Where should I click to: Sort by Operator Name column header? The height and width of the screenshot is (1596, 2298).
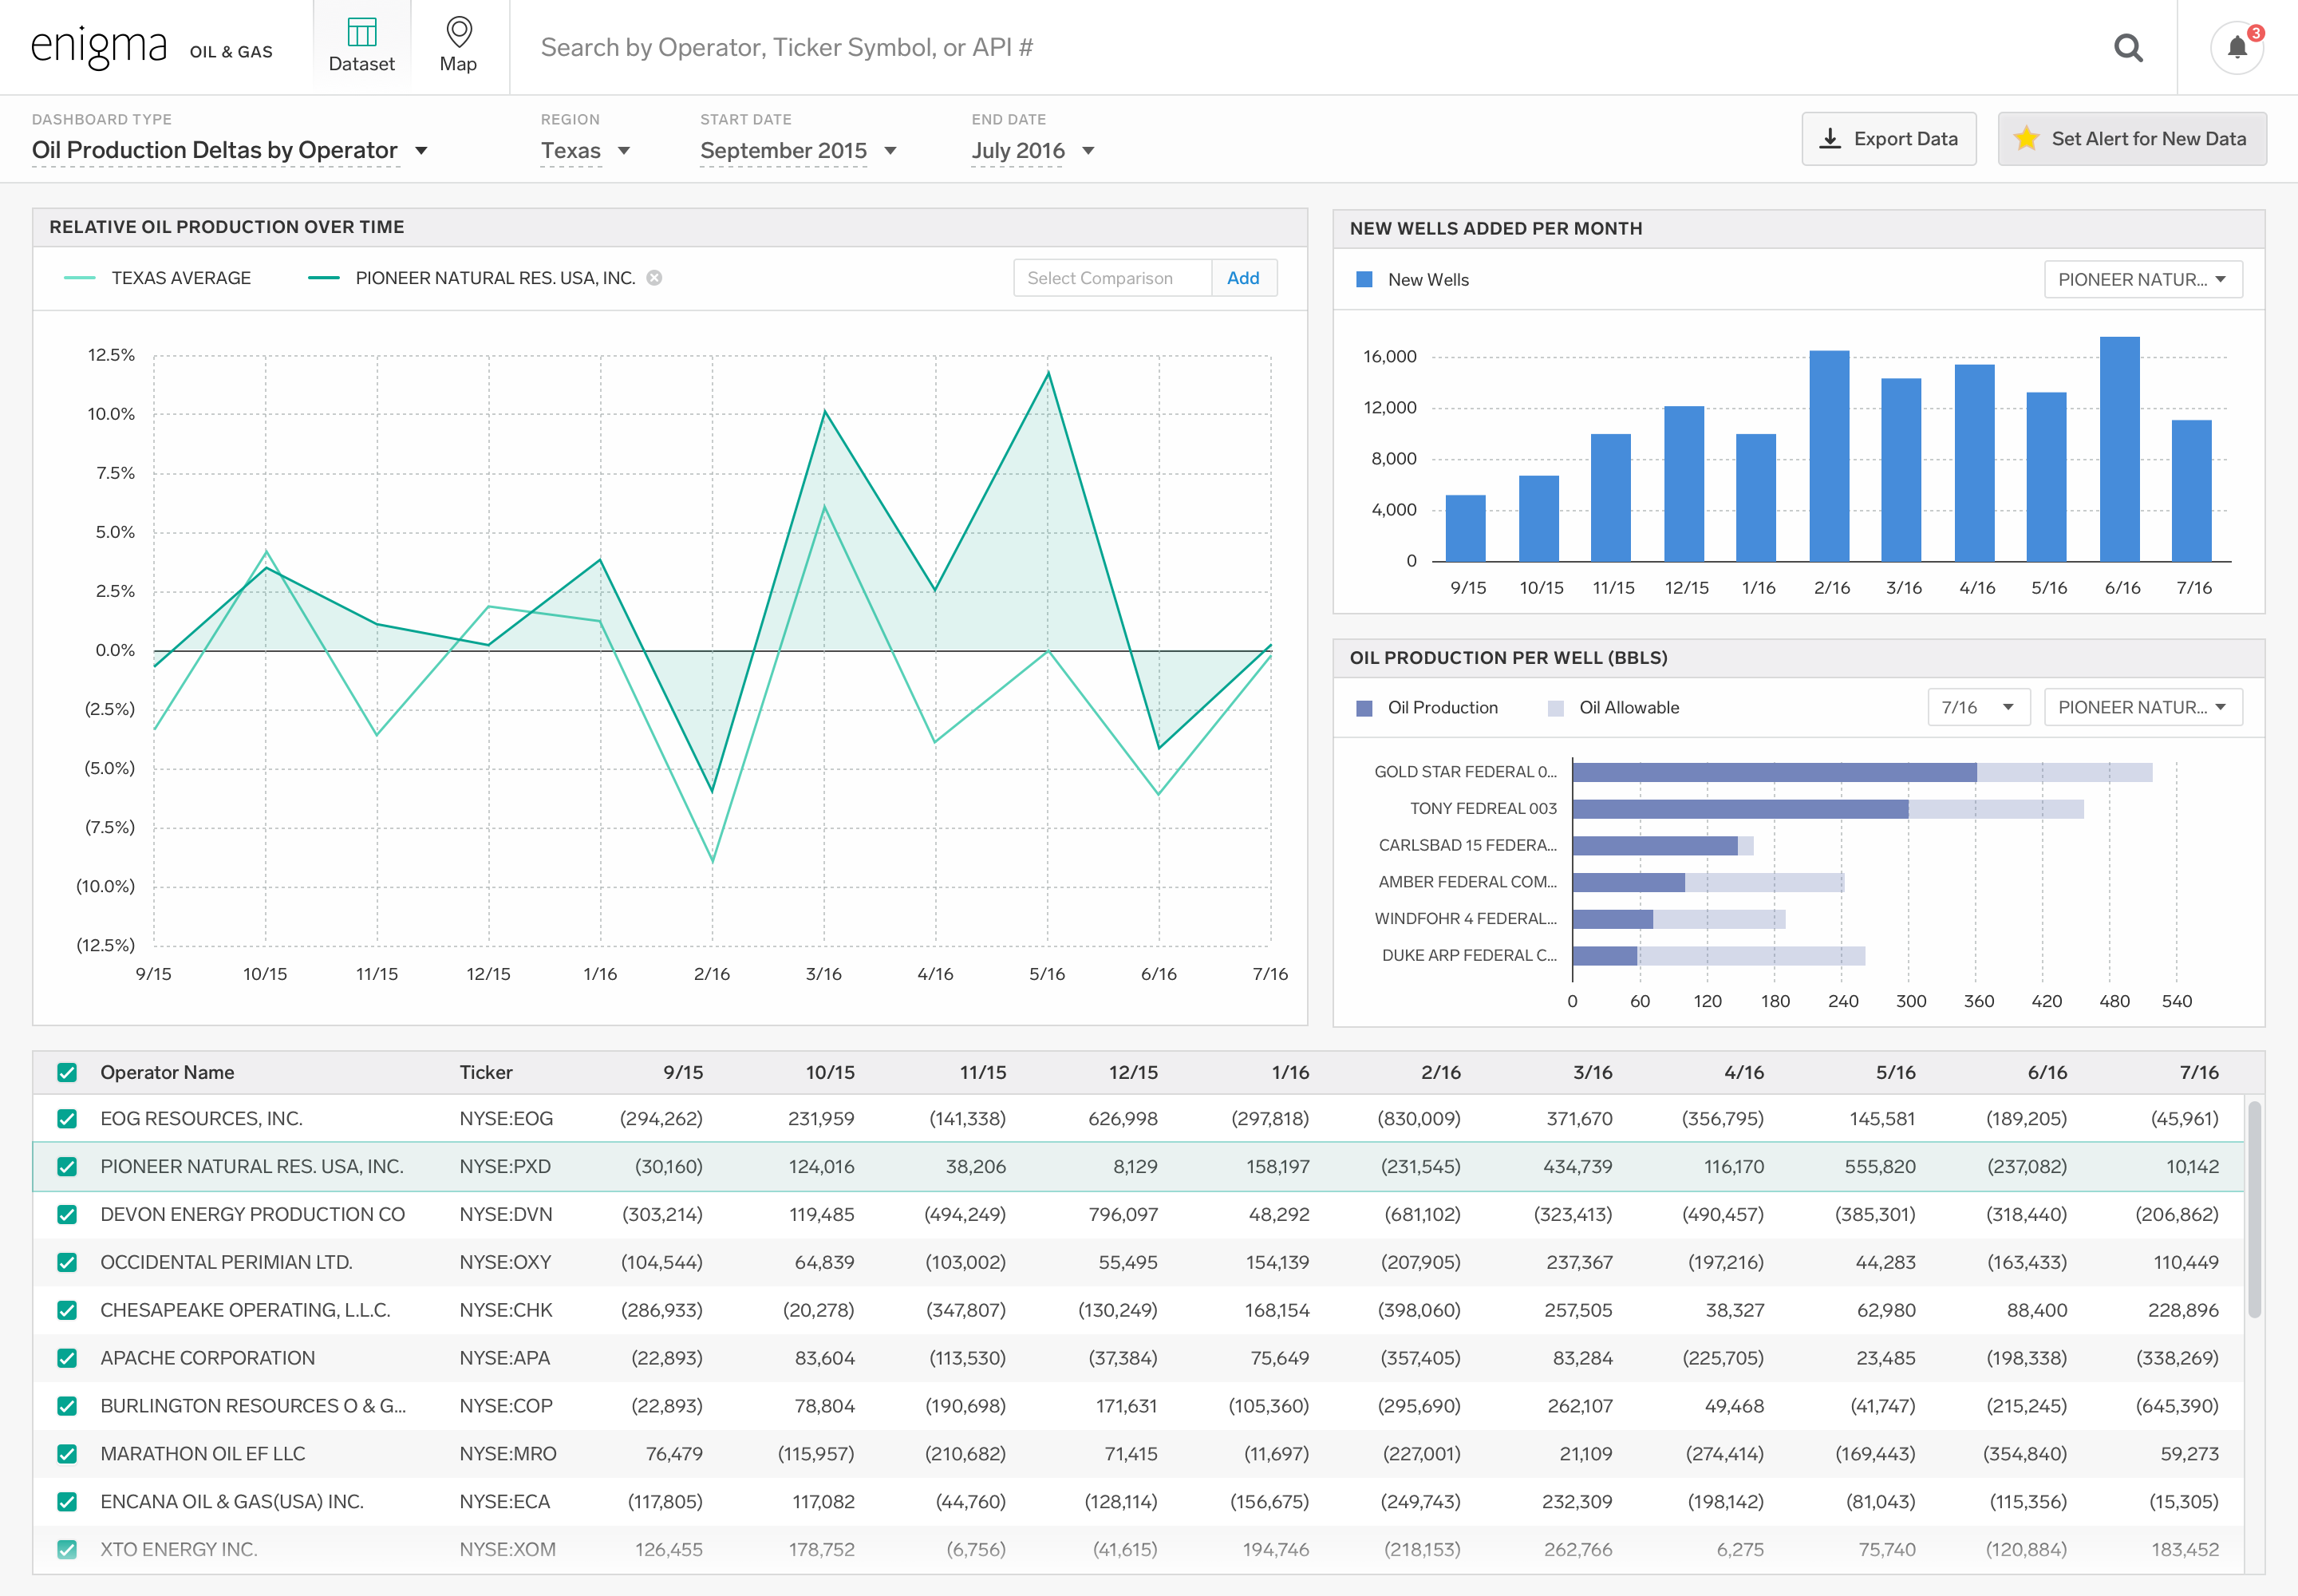pyautogui.click(x=167, y=1073)
